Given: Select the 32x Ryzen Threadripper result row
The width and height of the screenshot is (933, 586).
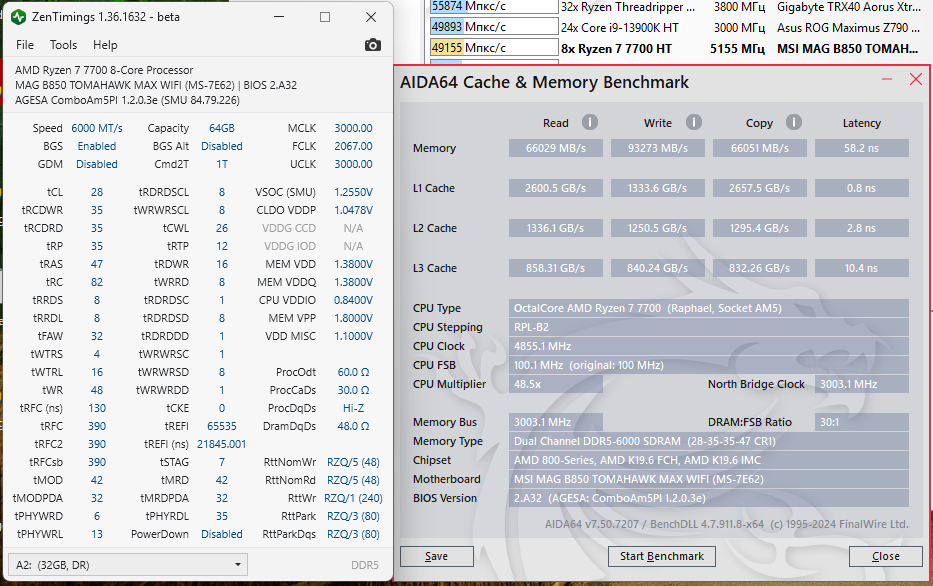Looking at the screenshot, I should pyautogui.click(x=675, y=7).
